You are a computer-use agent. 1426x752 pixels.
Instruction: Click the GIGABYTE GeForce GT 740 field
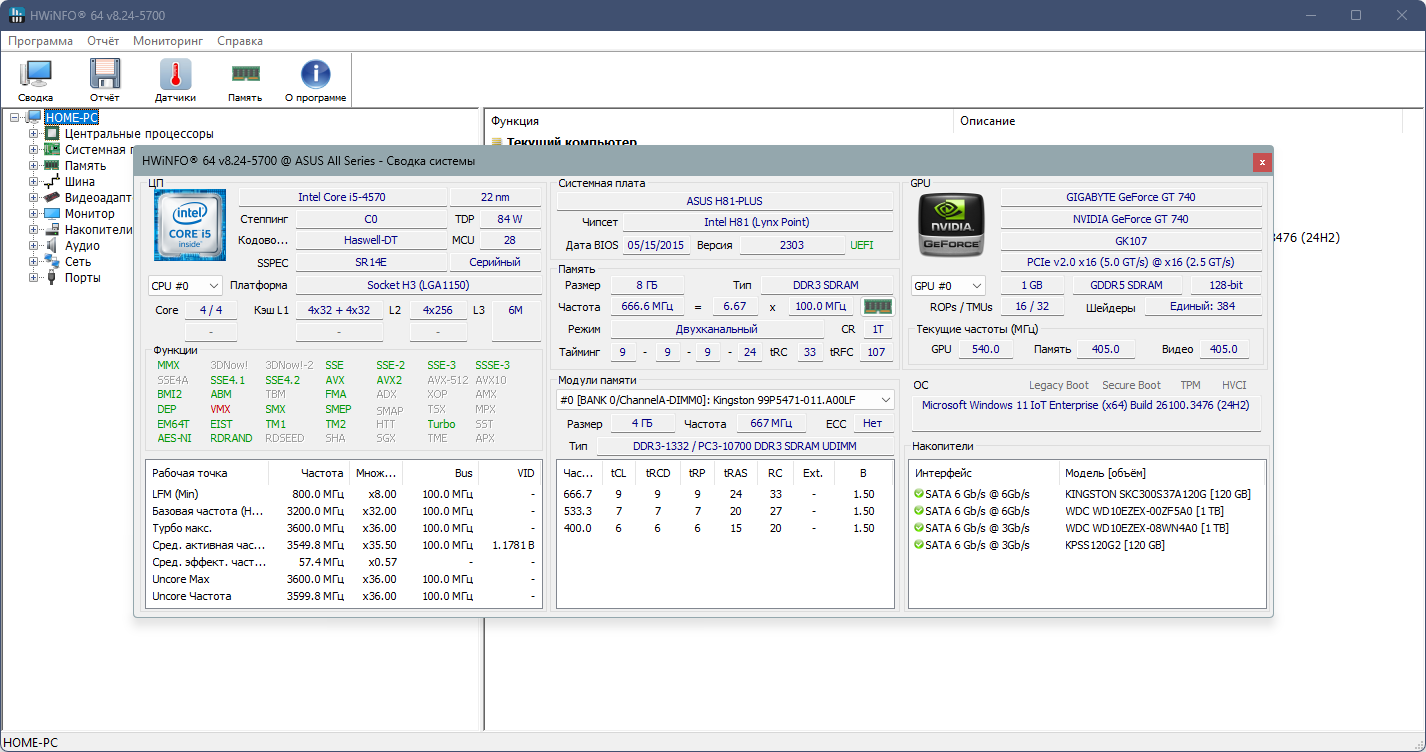point(1131,197)
